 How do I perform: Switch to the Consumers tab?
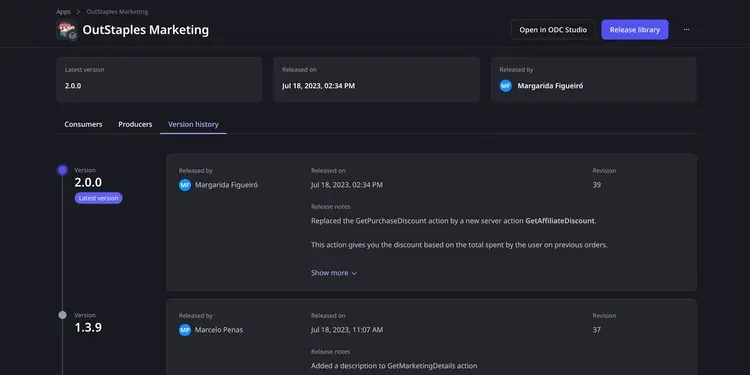83,124
